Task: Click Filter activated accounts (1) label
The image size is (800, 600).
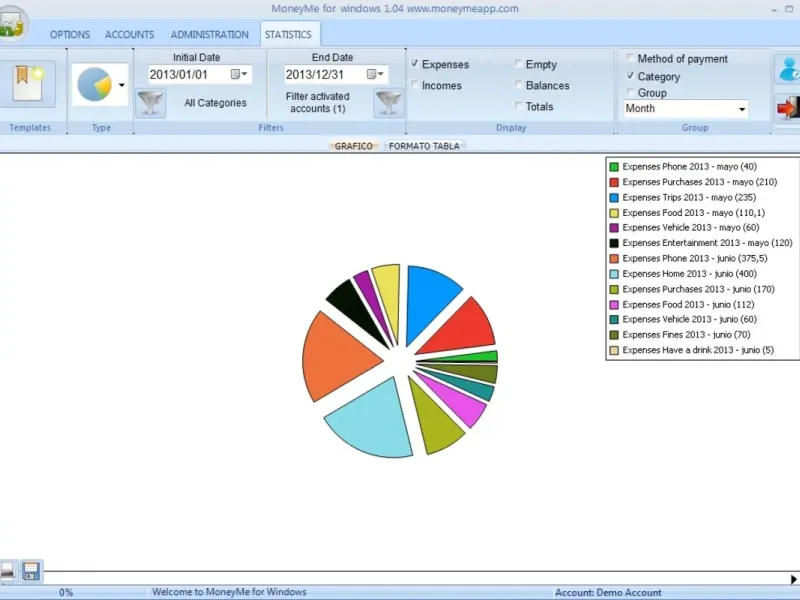Action: [x=318, y=103]
